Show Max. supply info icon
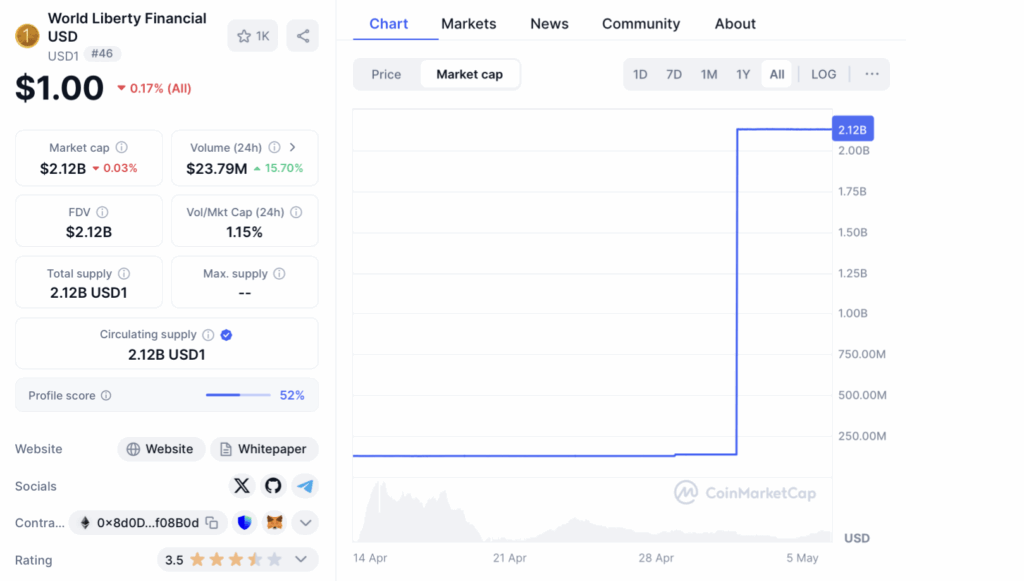Image resolution: width=1024 pixels, height=581 pixels. coord(280,274)
